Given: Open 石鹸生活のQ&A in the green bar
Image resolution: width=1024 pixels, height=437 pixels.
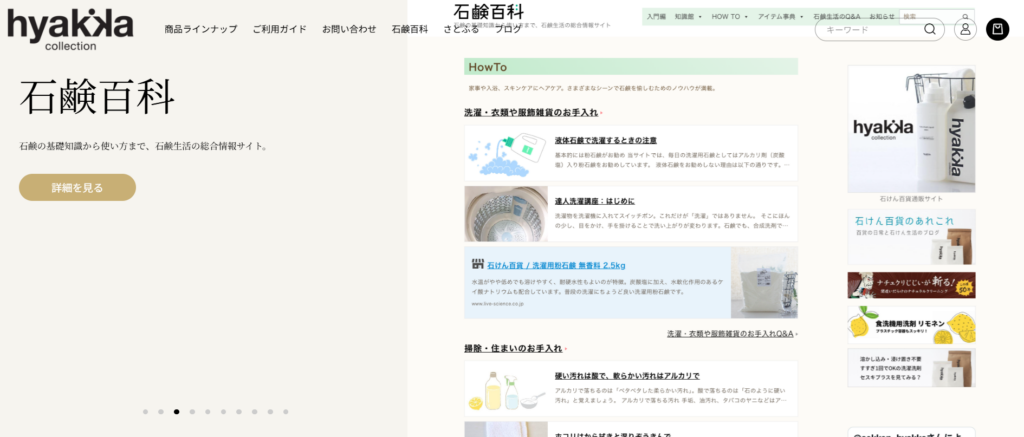Looking at the screenshot, I should [837, 16].
